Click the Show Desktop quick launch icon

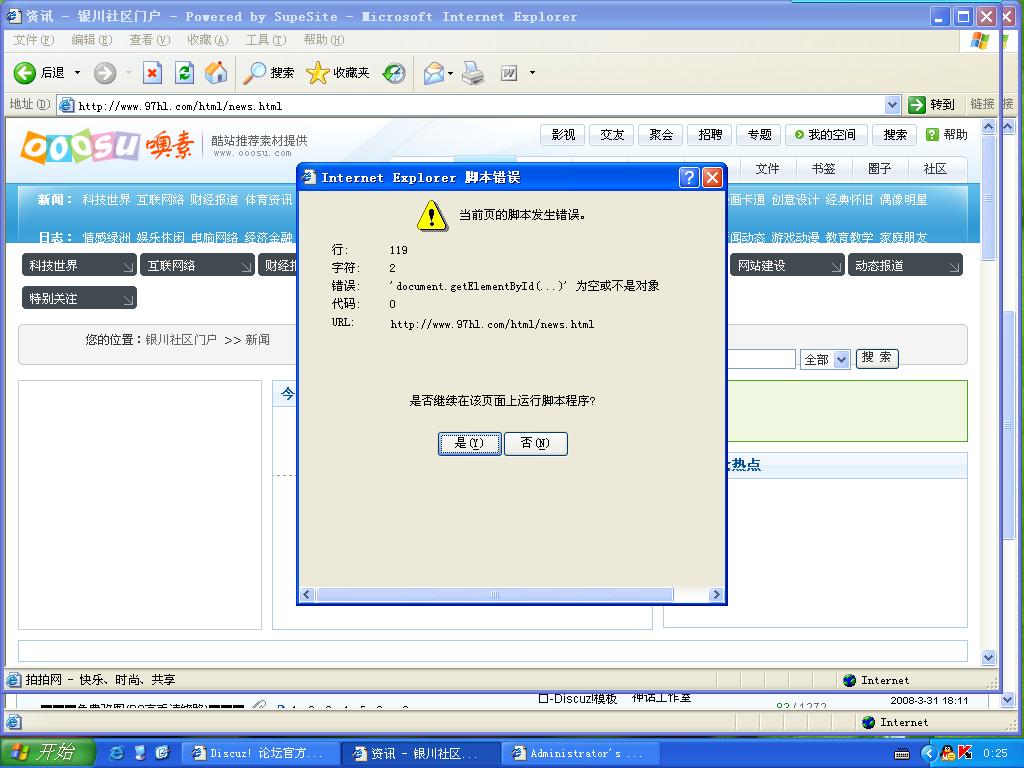[140, 753]
